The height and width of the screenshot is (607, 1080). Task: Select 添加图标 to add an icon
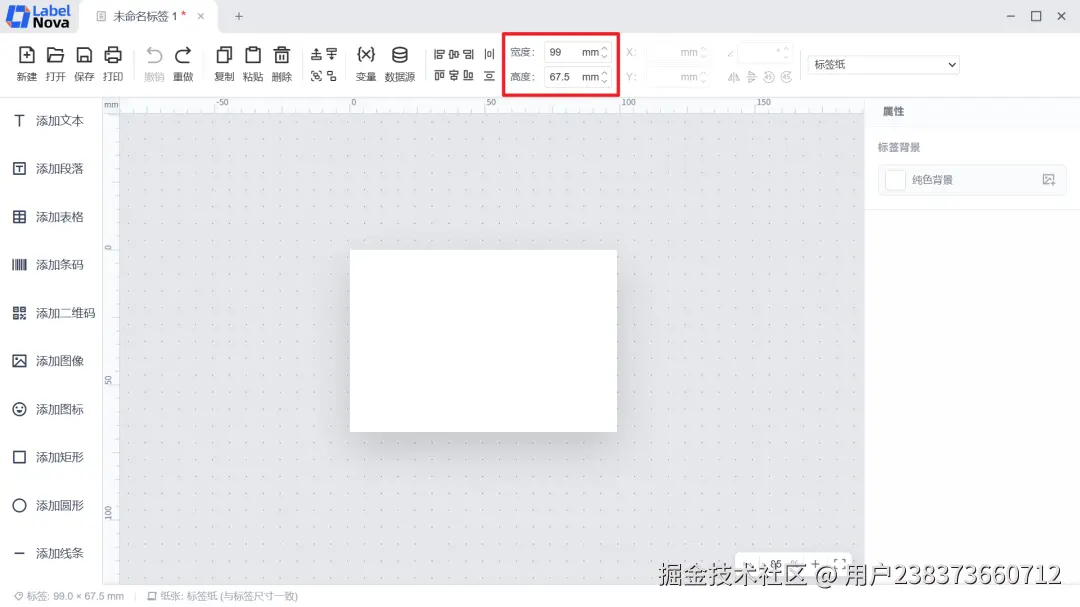(49, 409)
